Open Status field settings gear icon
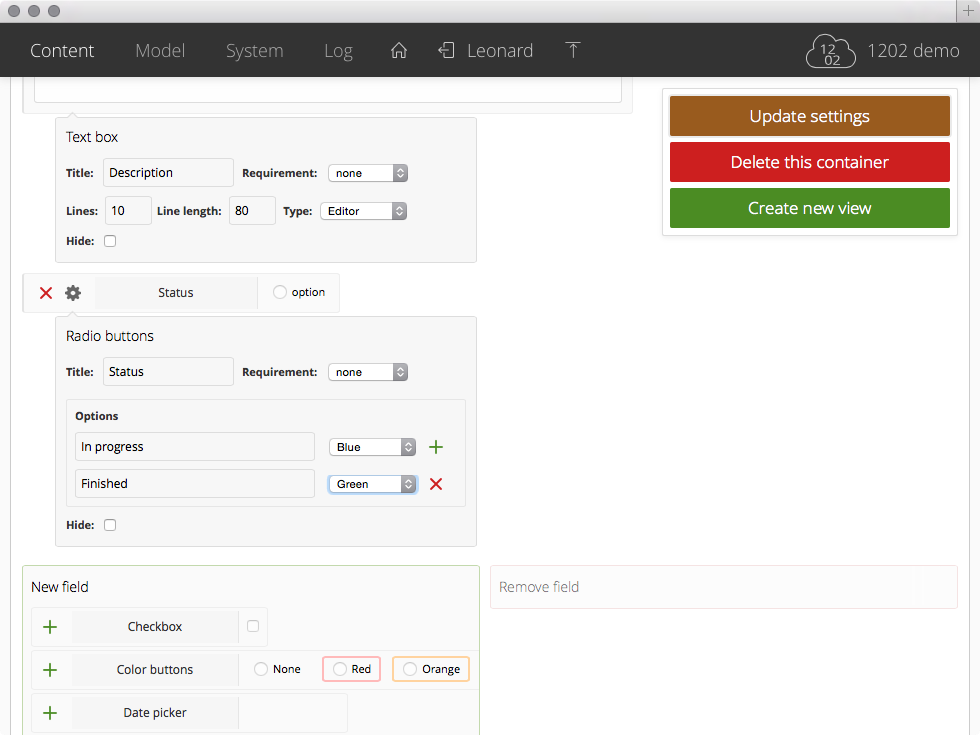This screenshot has width=980, height=735. point(73,293)
